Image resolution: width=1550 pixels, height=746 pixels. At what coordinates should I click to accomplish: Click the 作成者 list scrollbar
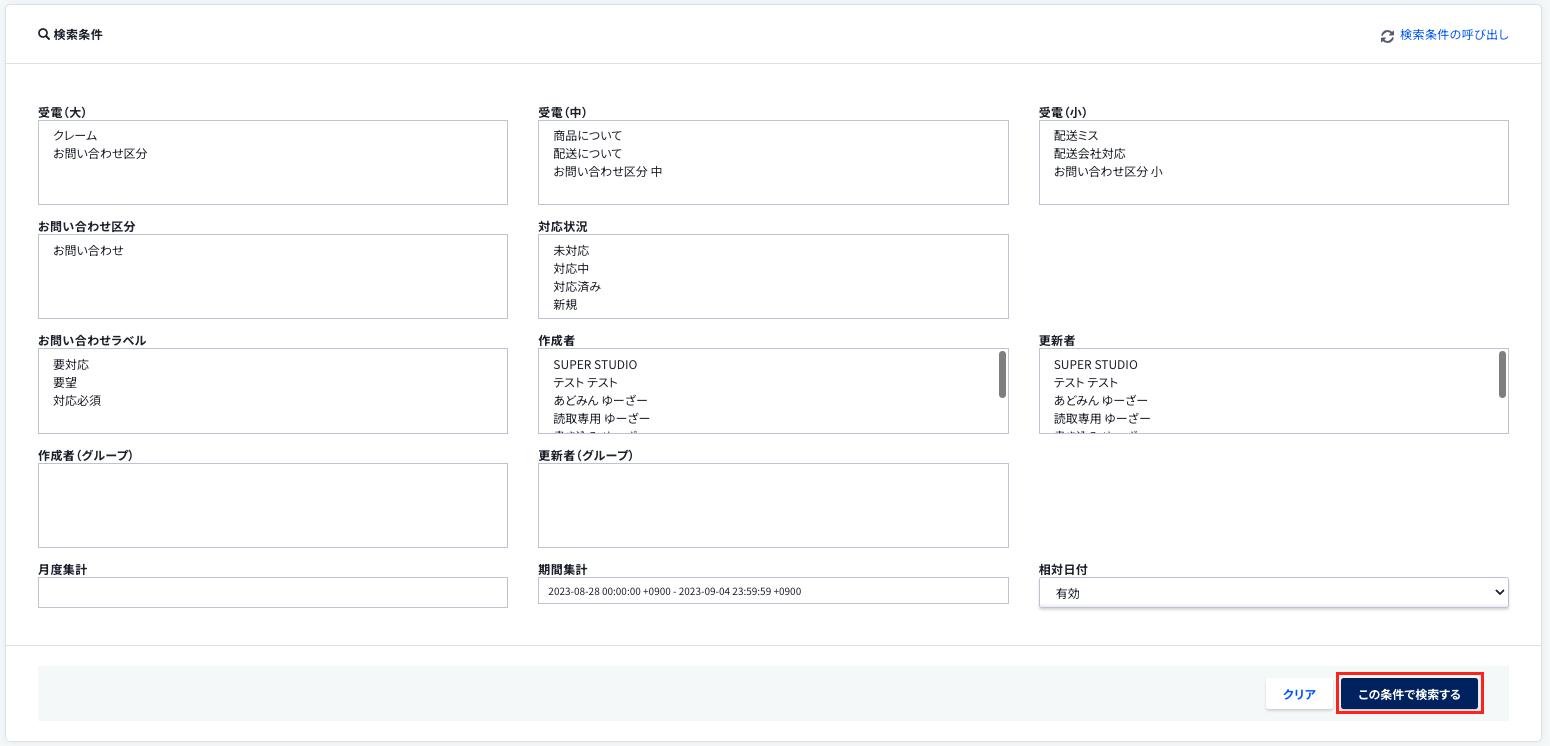pyautogui.click(x=1002, y=375)
